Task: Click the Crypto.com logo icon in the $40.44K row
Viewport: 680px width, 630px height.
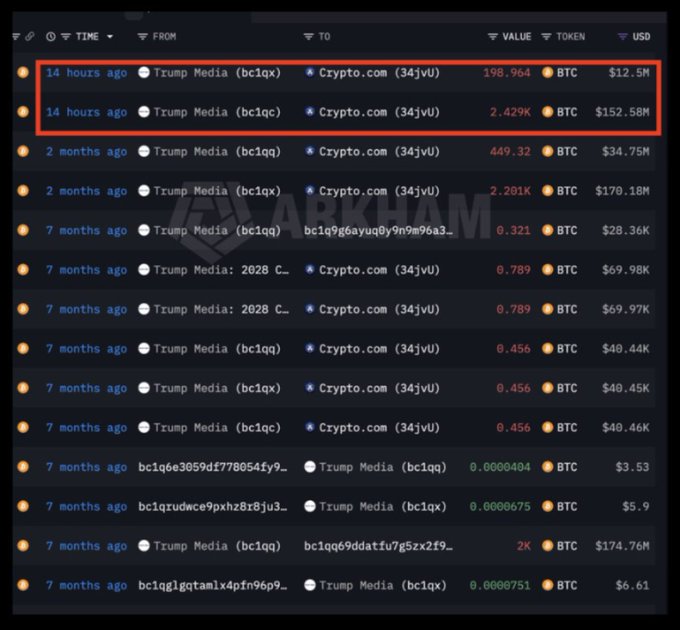Action: click(x=310, y=349)
